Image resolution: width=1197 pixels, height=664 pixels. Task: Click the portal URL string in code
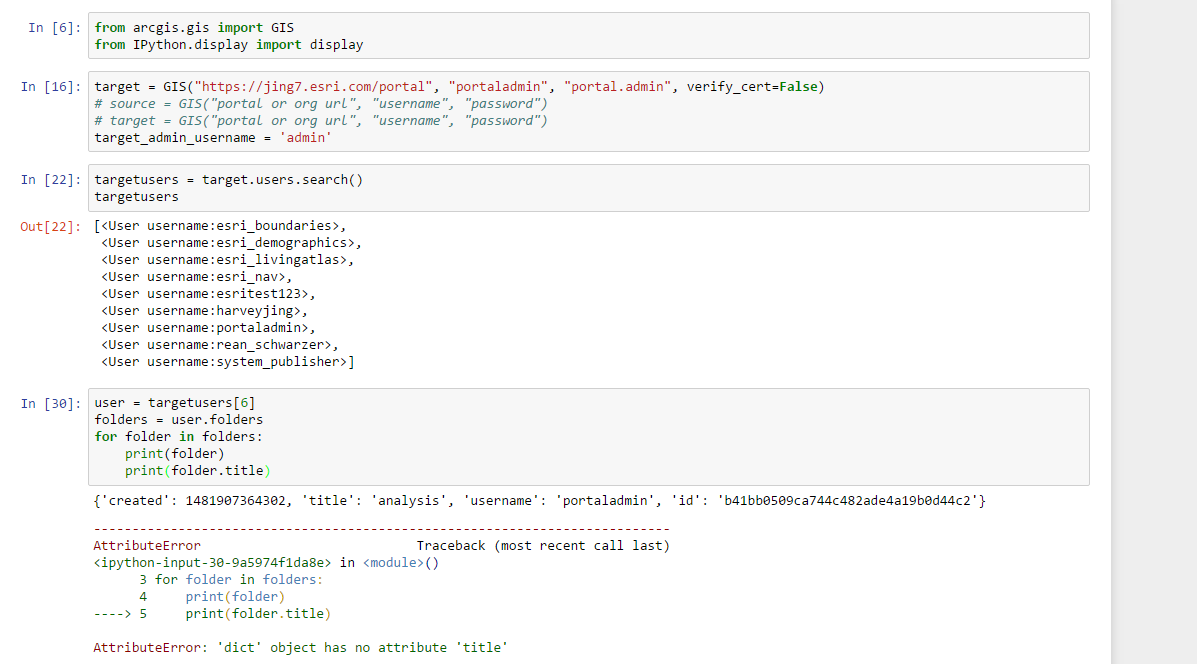(314, 87)
